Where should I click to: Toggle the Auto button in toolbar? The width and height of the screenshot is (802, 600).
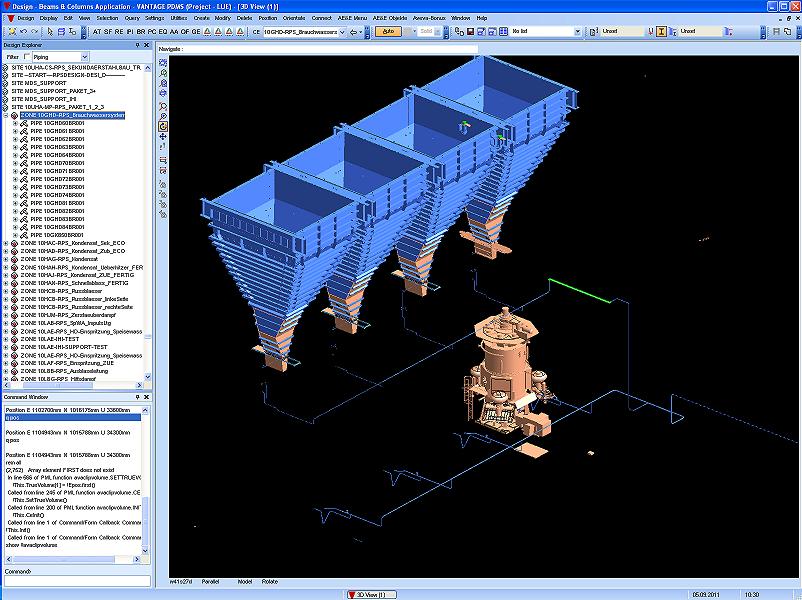tap(390, 31)
